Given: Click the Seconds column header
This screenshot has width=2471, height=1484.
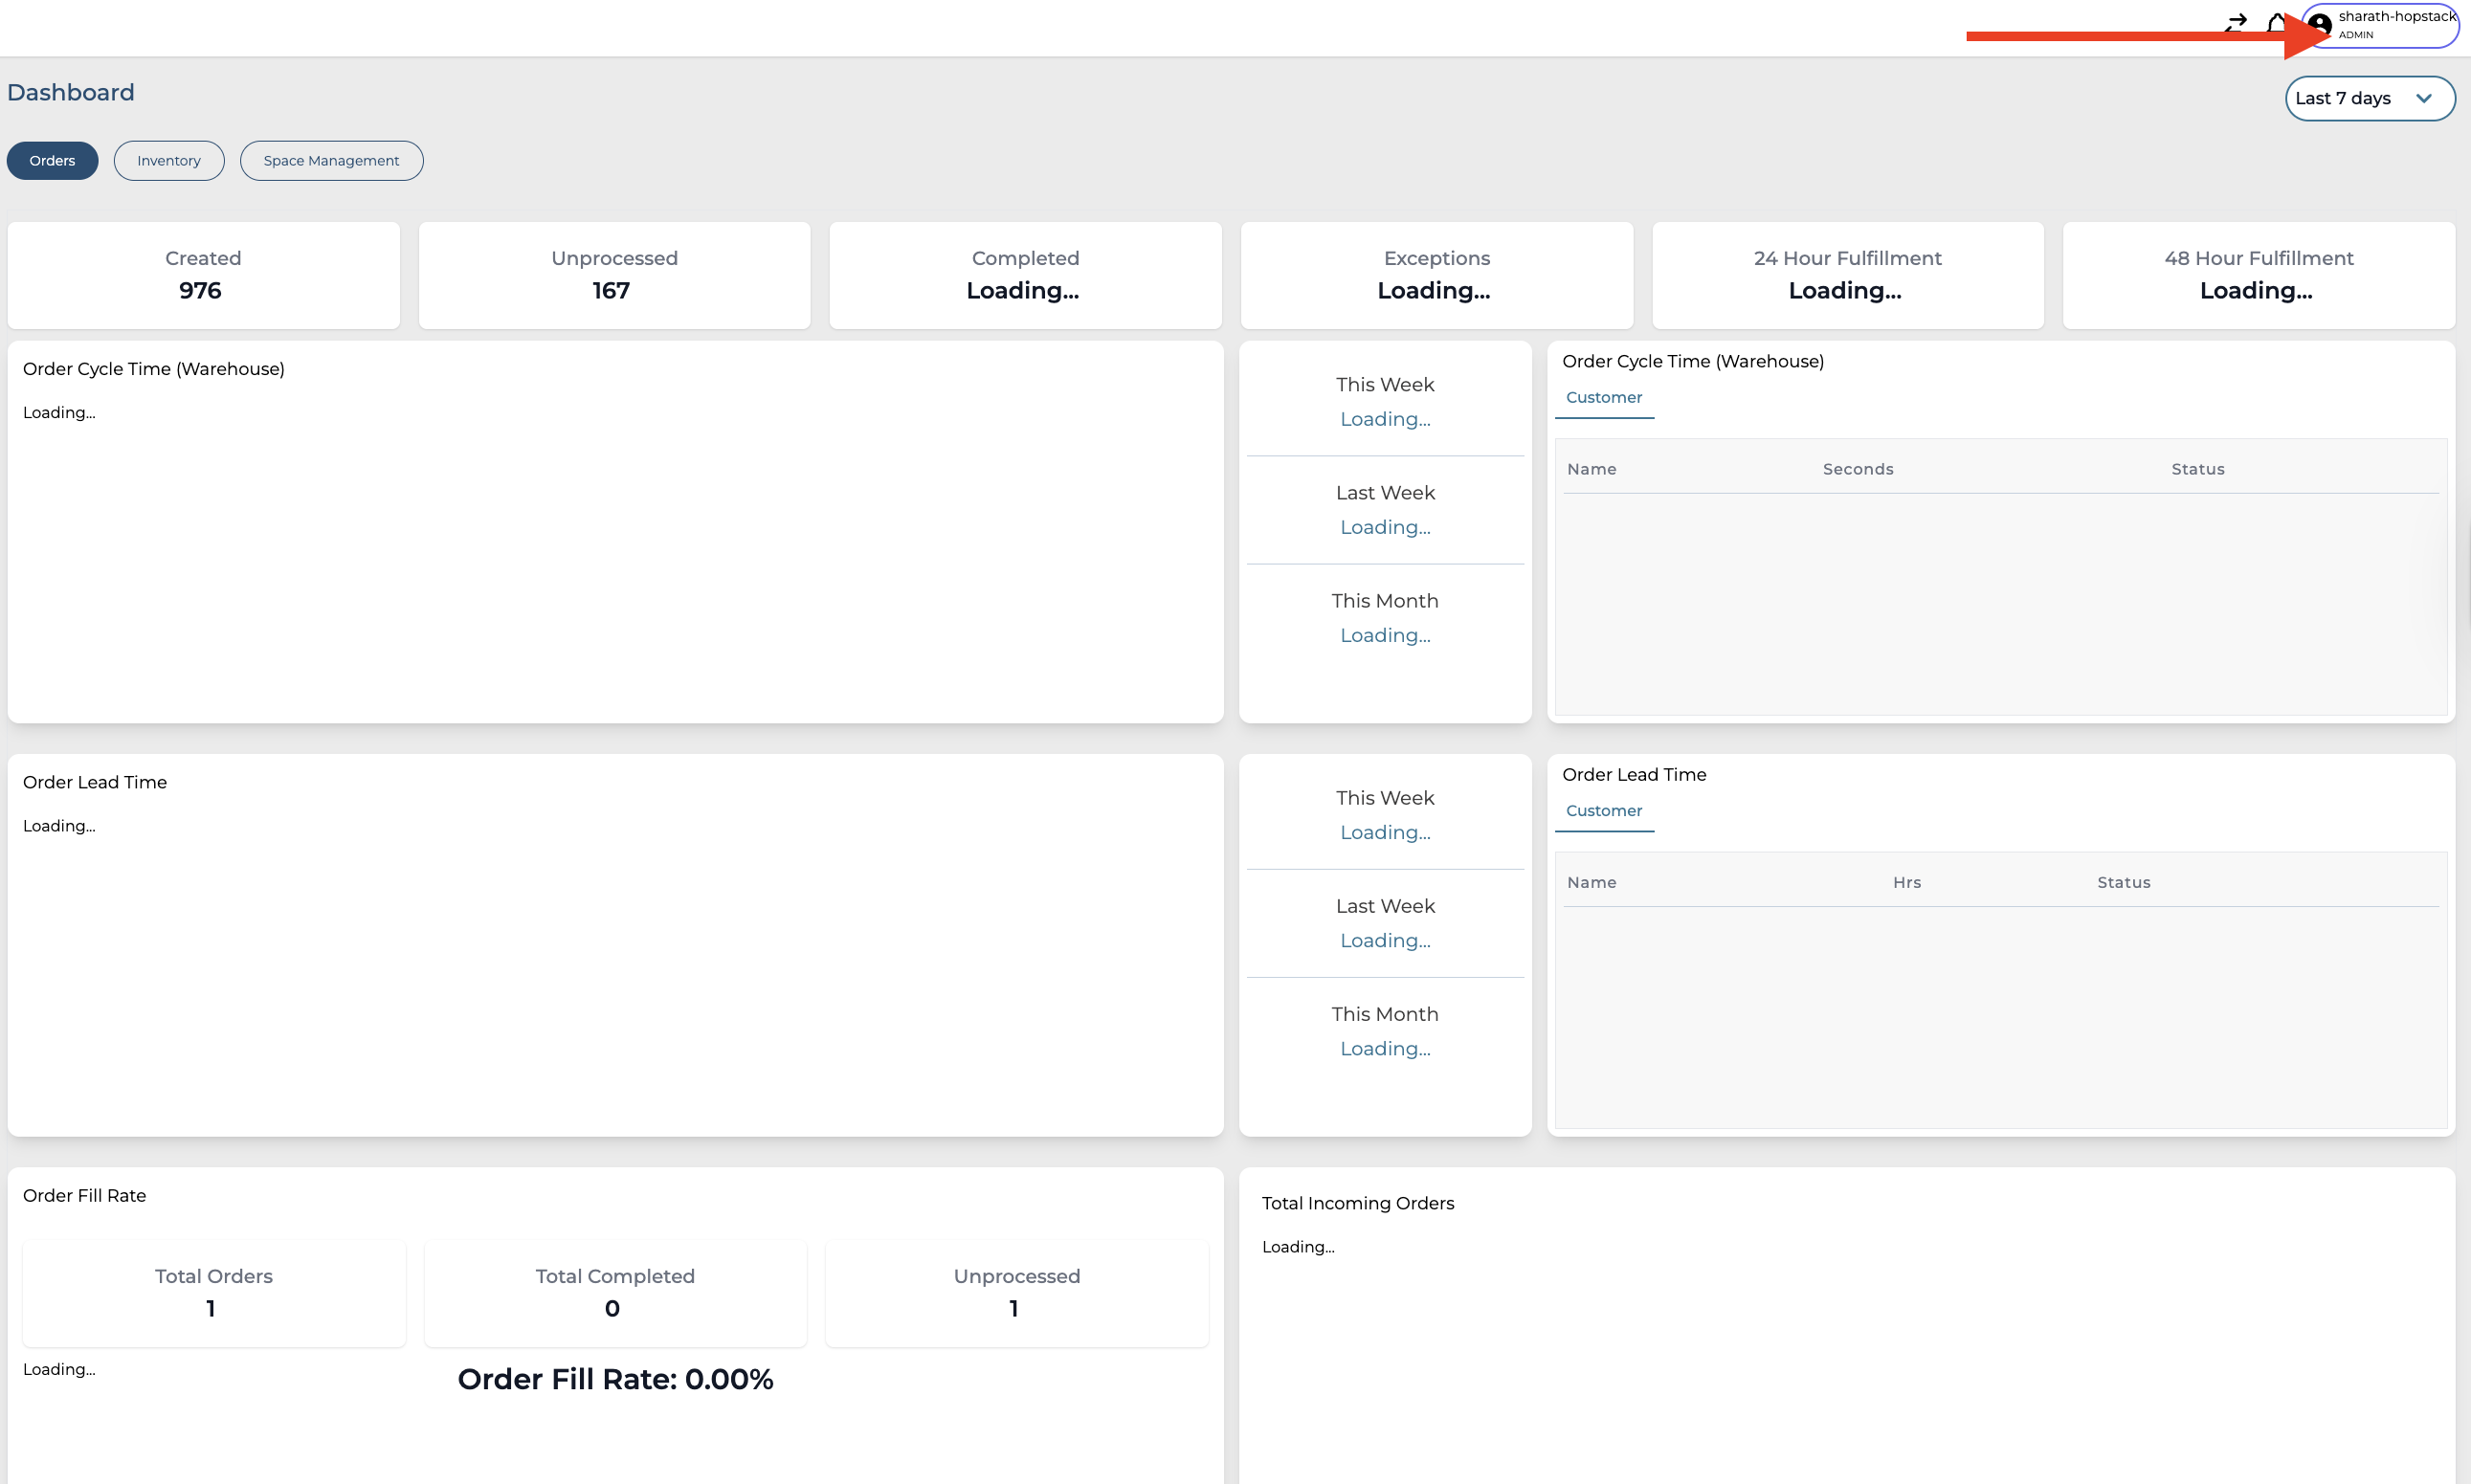Looking at the screenshot, I should coord(1857,469).
